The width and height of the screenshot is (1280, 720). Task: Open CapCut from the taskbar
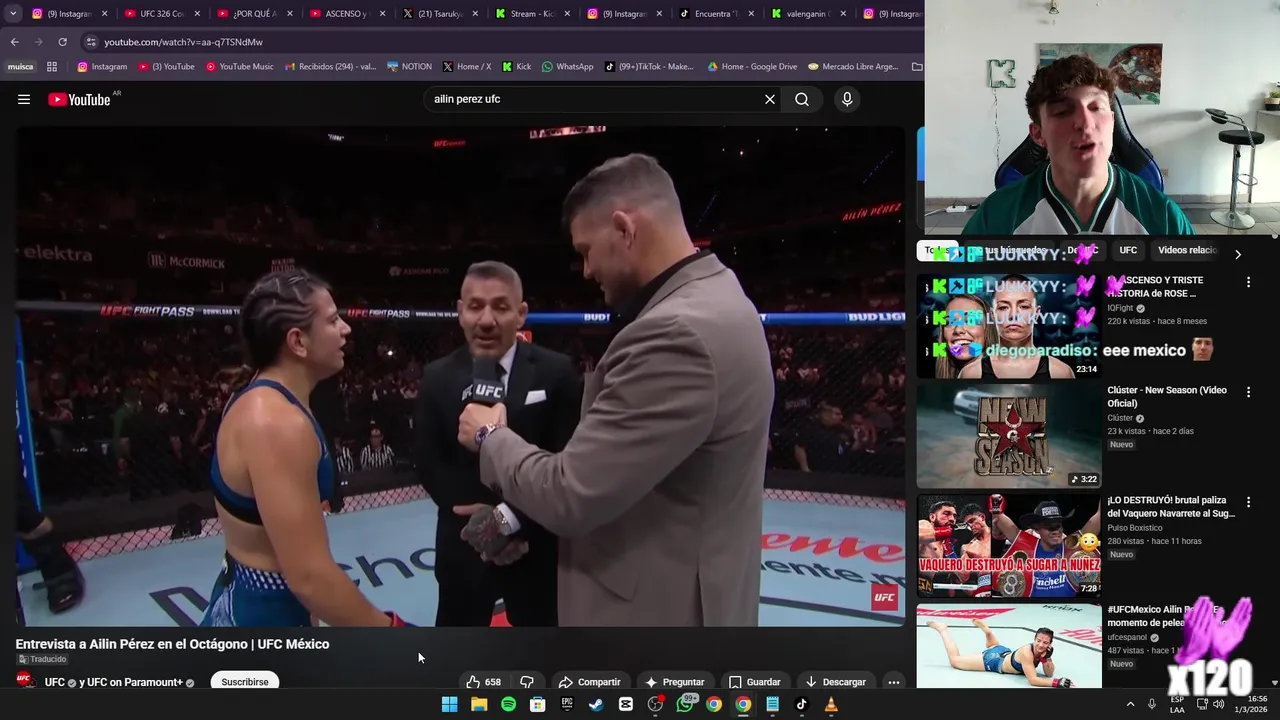coord(626,704)
